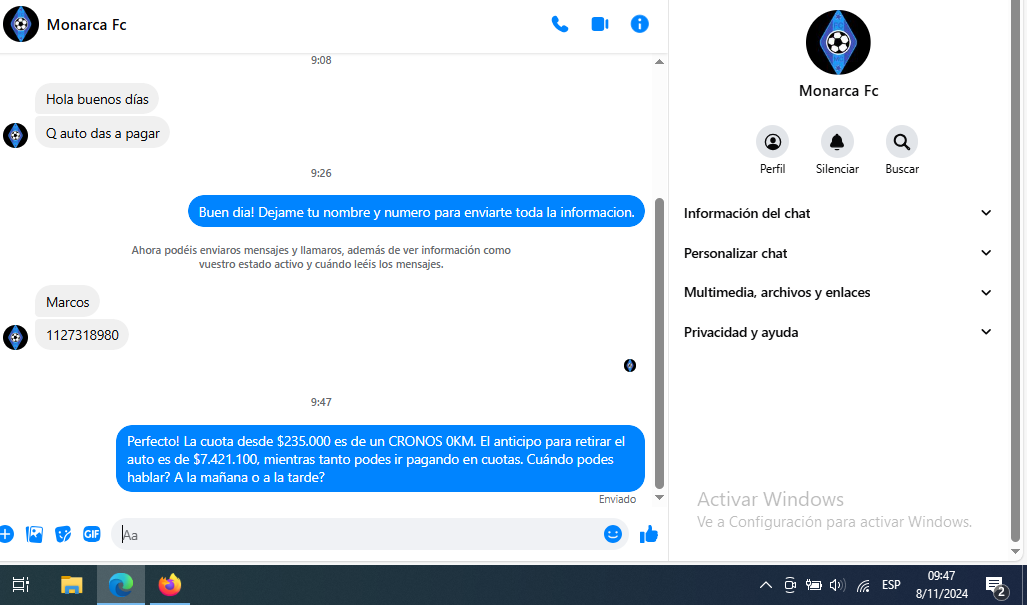1027x605 pixels.
Task: Switch to Firefox in taskbar
Action: coord(170,585)
